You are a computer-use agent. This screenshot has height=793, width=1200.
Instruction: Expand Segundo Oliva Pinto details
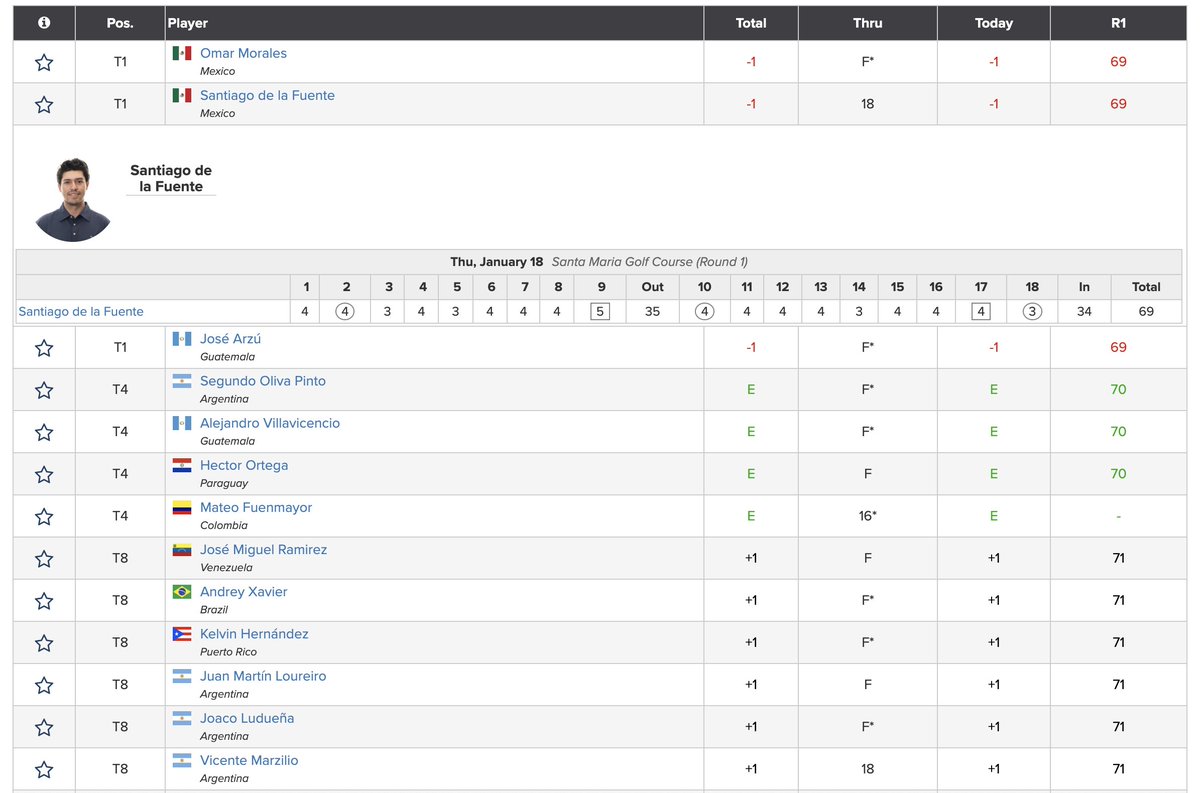click(263, 381)
